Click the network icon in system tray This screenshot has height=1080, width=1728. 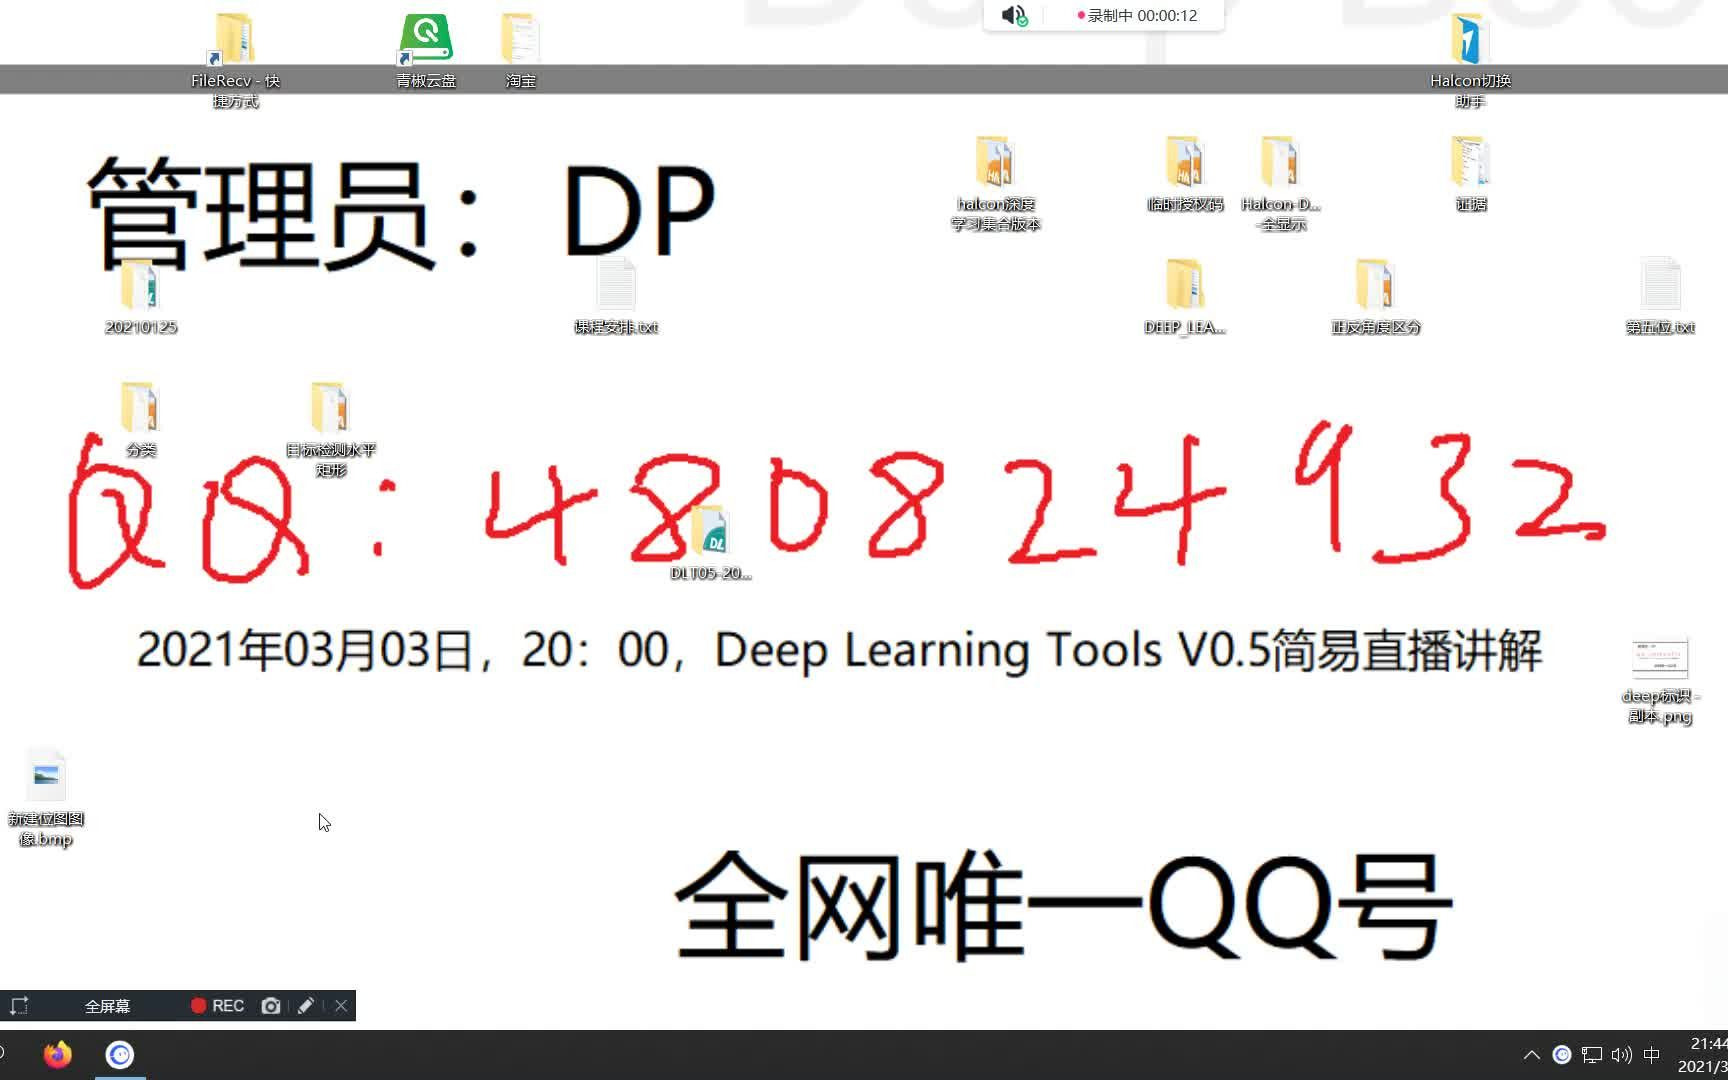tap(1591, 1054)
